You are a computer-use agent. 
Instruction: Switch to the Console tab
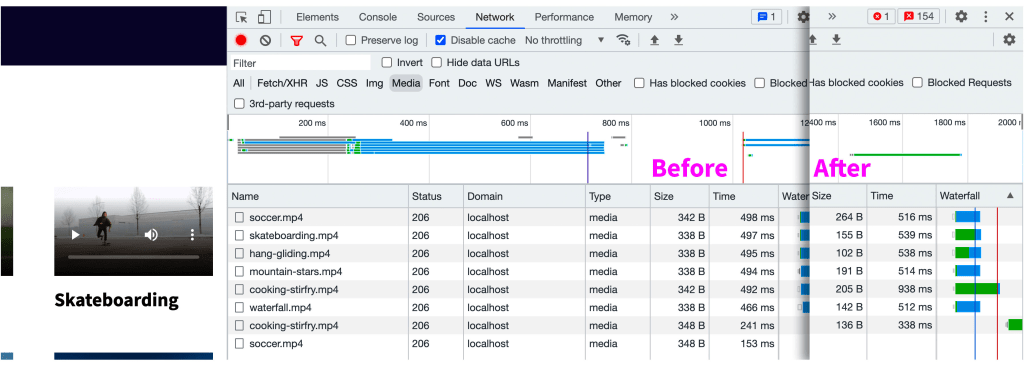click(x=377, y=17)
